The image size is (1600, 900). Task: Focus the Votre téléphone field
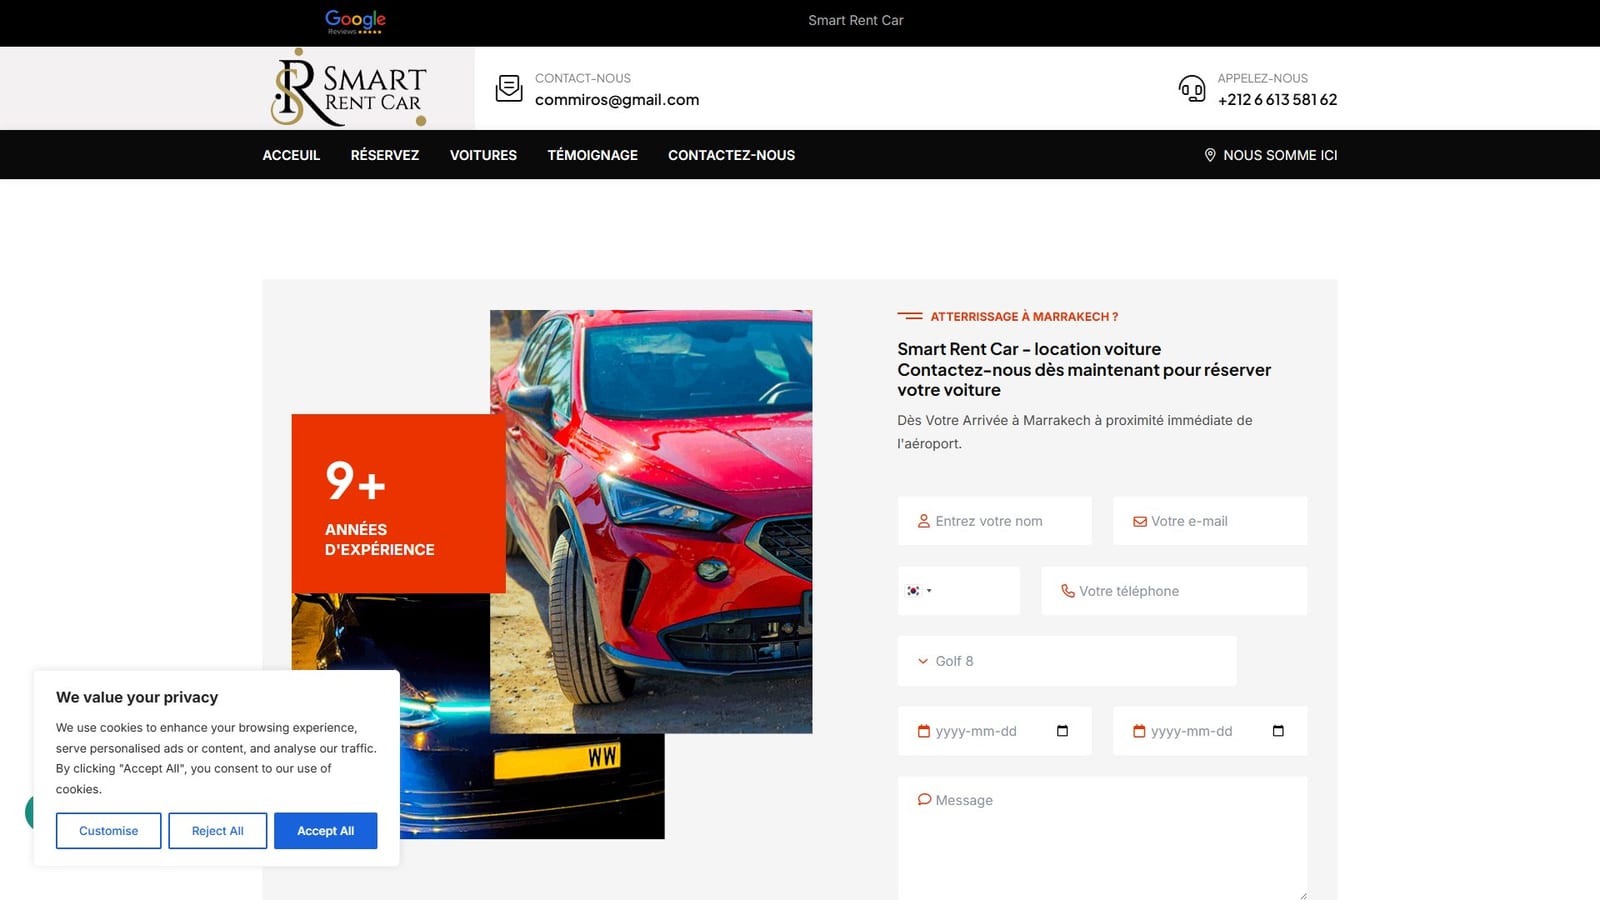[x=1174, y=591]
